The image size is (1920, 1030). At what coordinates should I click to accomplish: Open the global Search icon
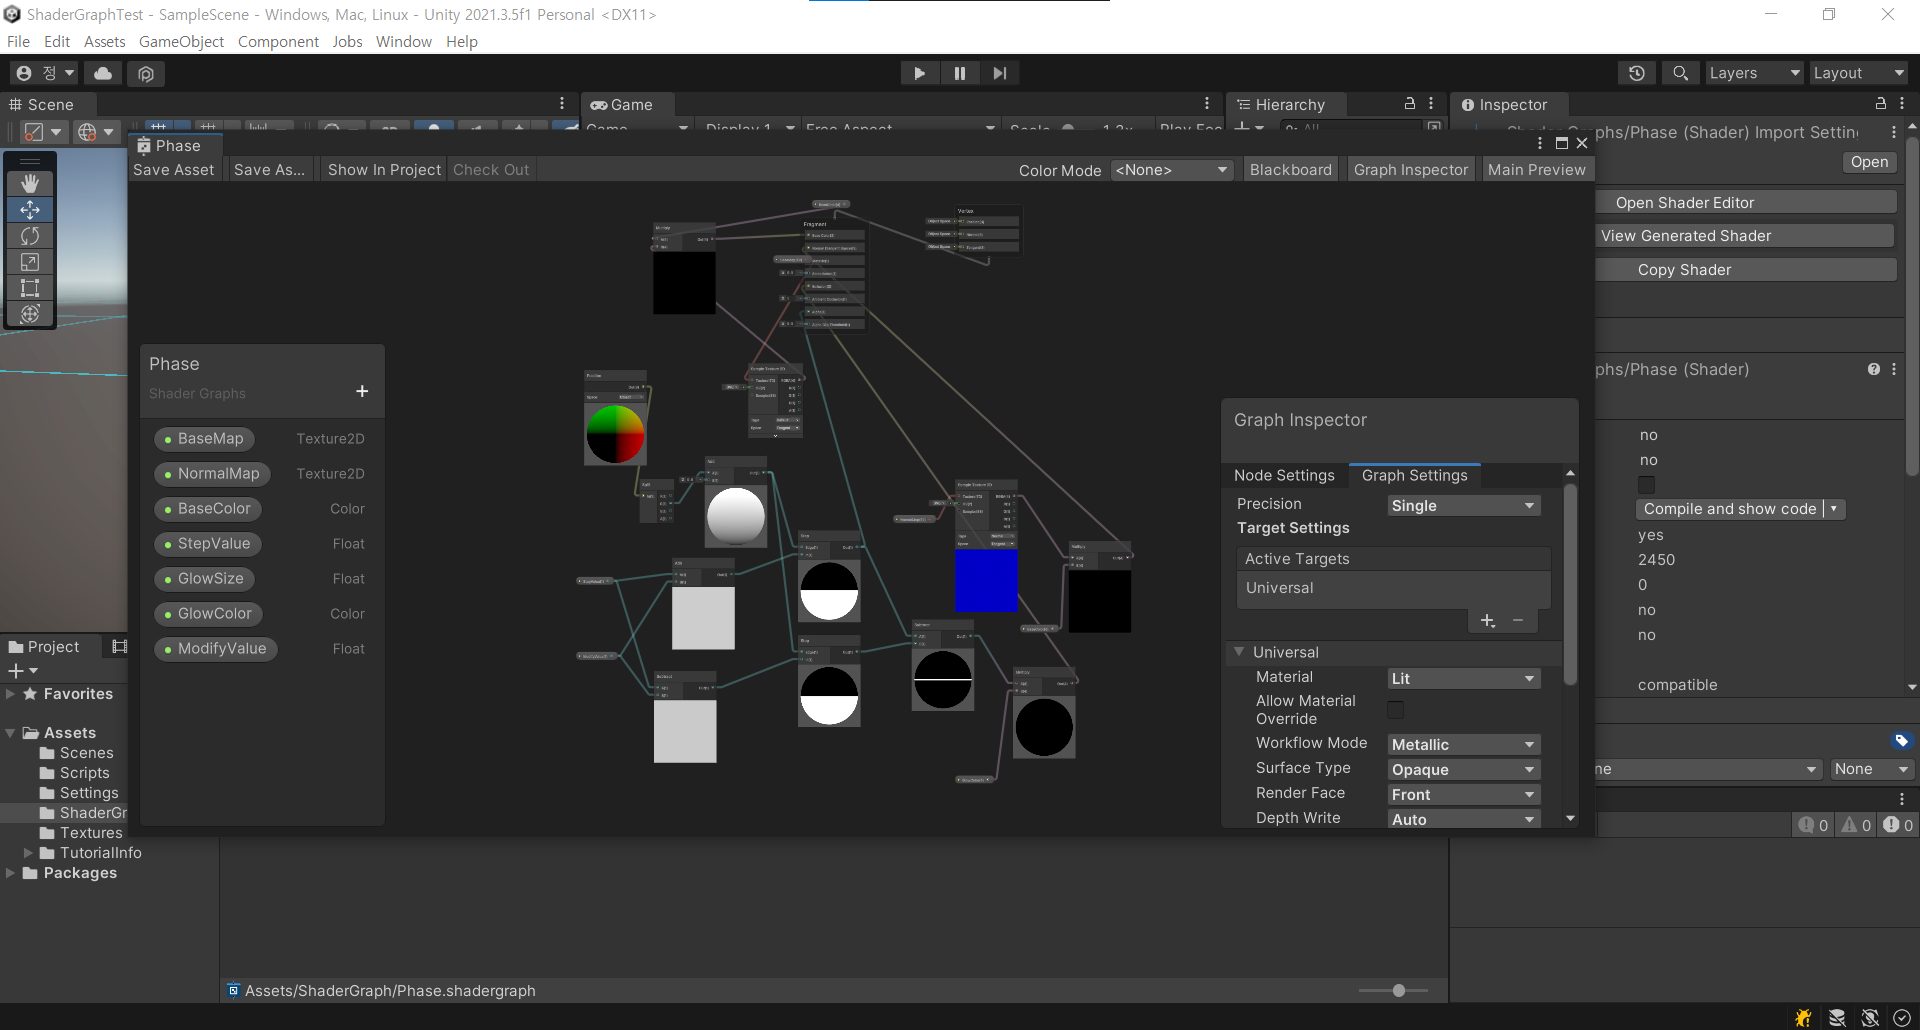coord(1681,73)
